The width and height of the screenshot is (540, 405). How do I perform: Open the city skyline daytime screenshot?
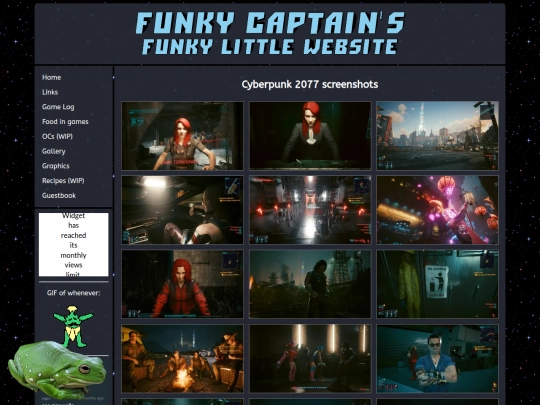[437, 135]
